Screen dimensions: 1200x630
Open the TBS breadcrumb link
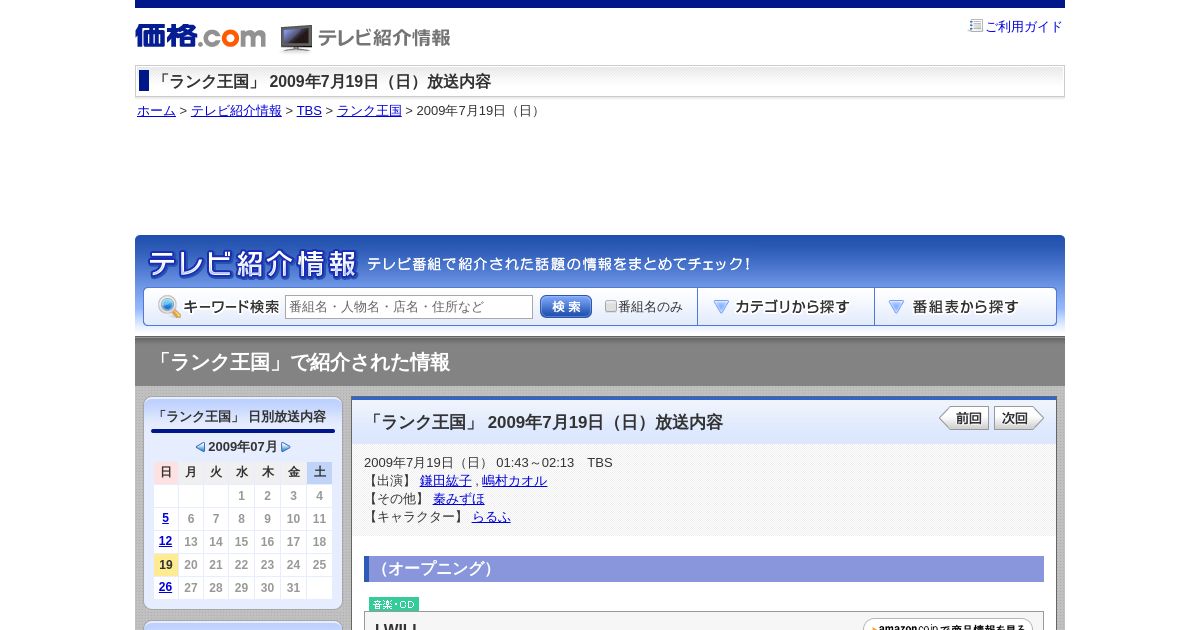tap(309, 111)
